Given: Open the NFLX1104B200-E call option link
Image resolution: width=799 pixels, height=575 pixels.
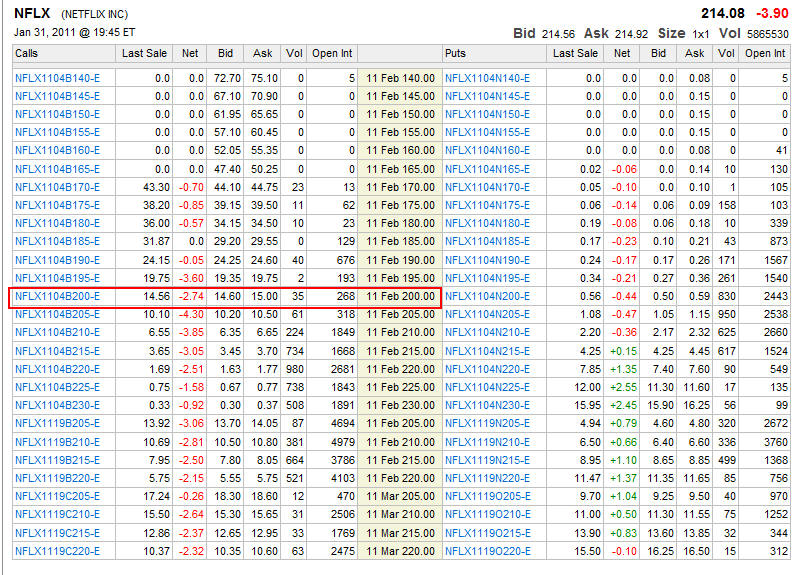Looking at the screenshot, I should (x=58, y=296).
